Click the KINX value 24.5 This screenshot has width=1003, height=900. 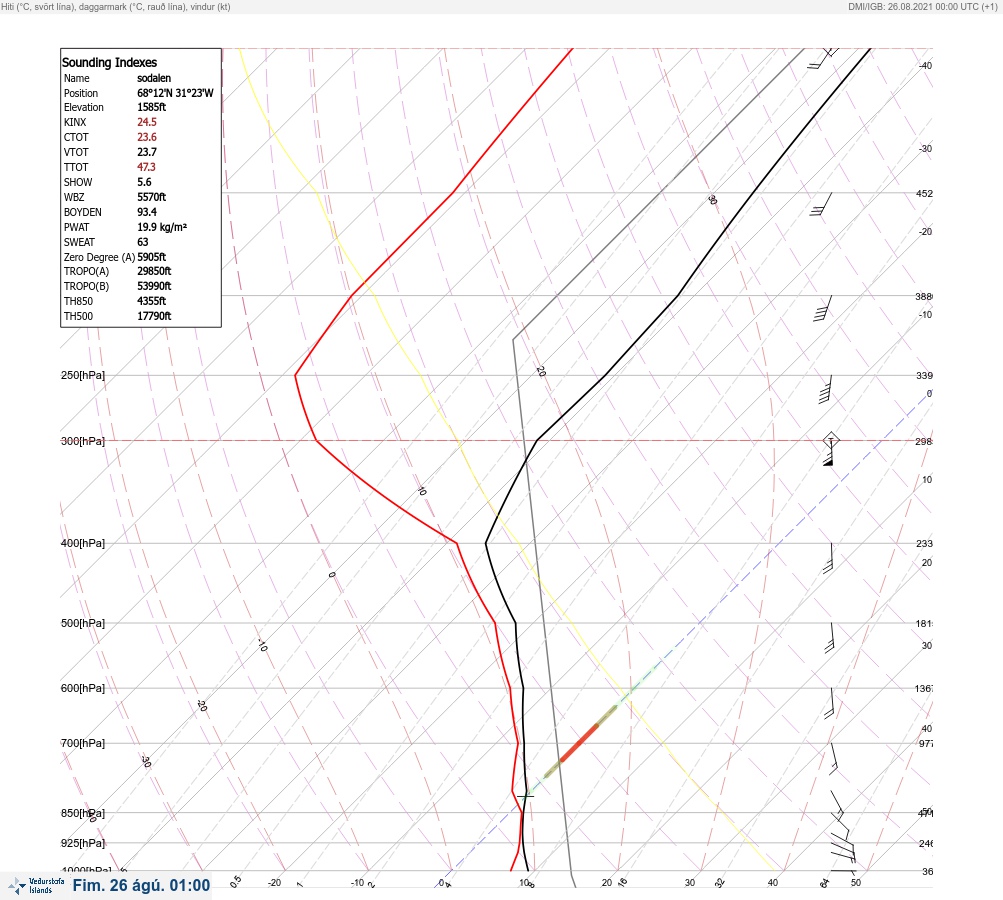pos(146,122)
